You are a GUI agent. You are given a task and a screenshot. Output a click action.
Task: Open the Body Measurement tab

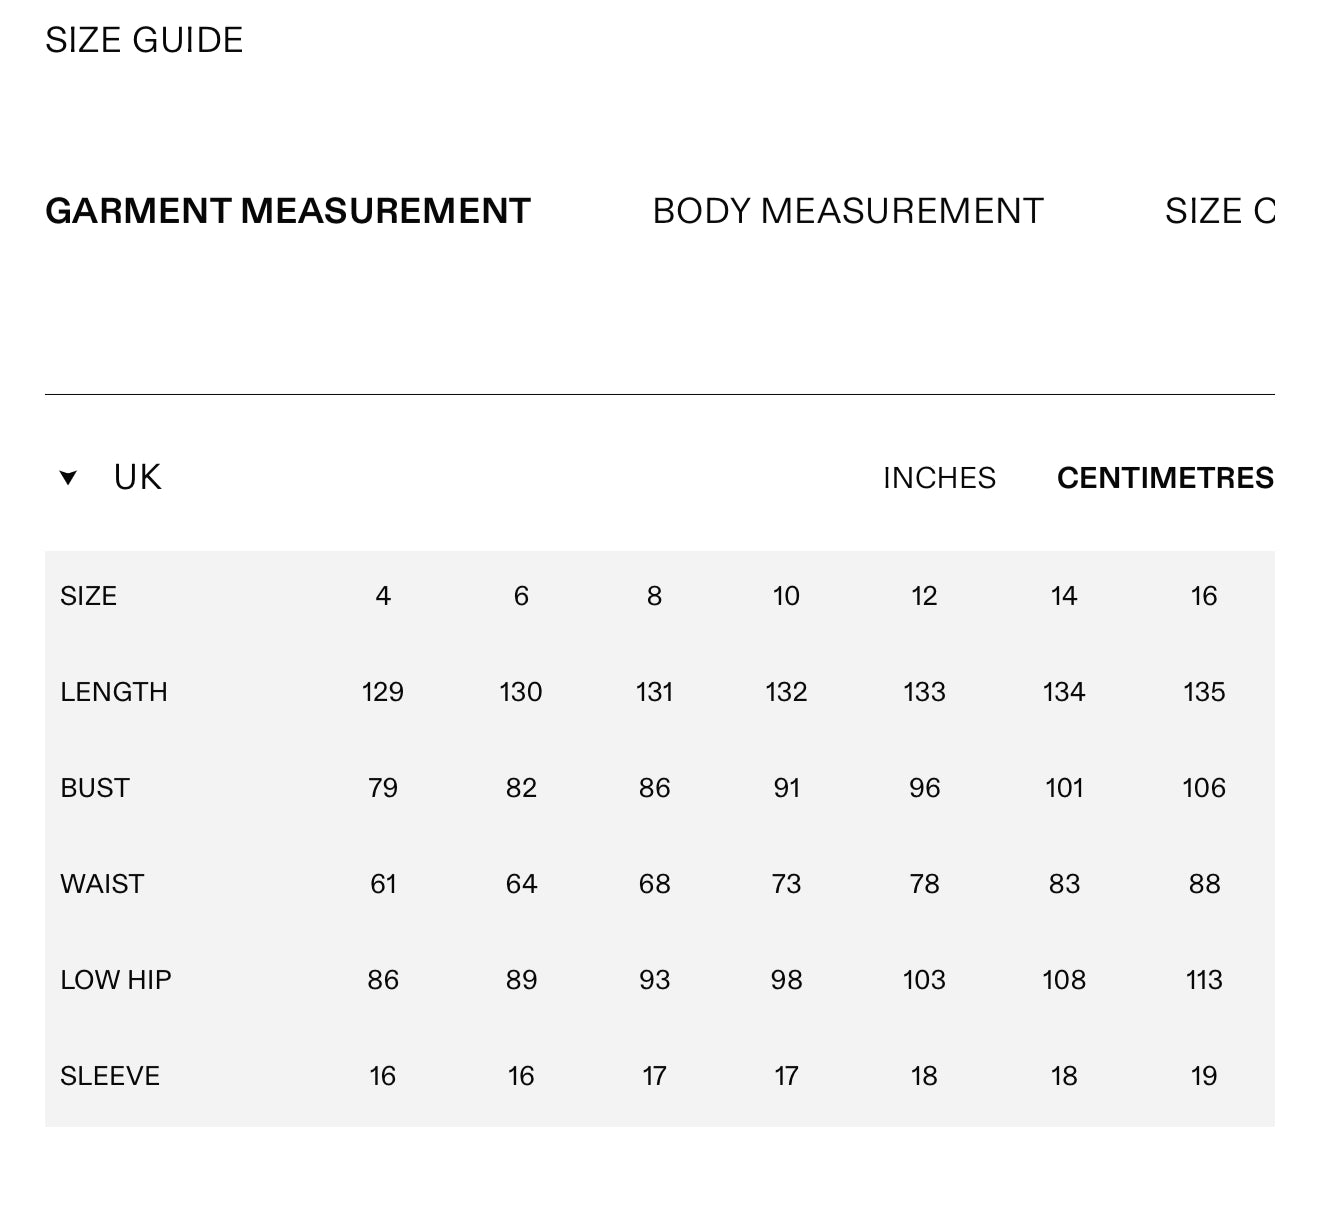pyautogui.click(x=848, y=211)
